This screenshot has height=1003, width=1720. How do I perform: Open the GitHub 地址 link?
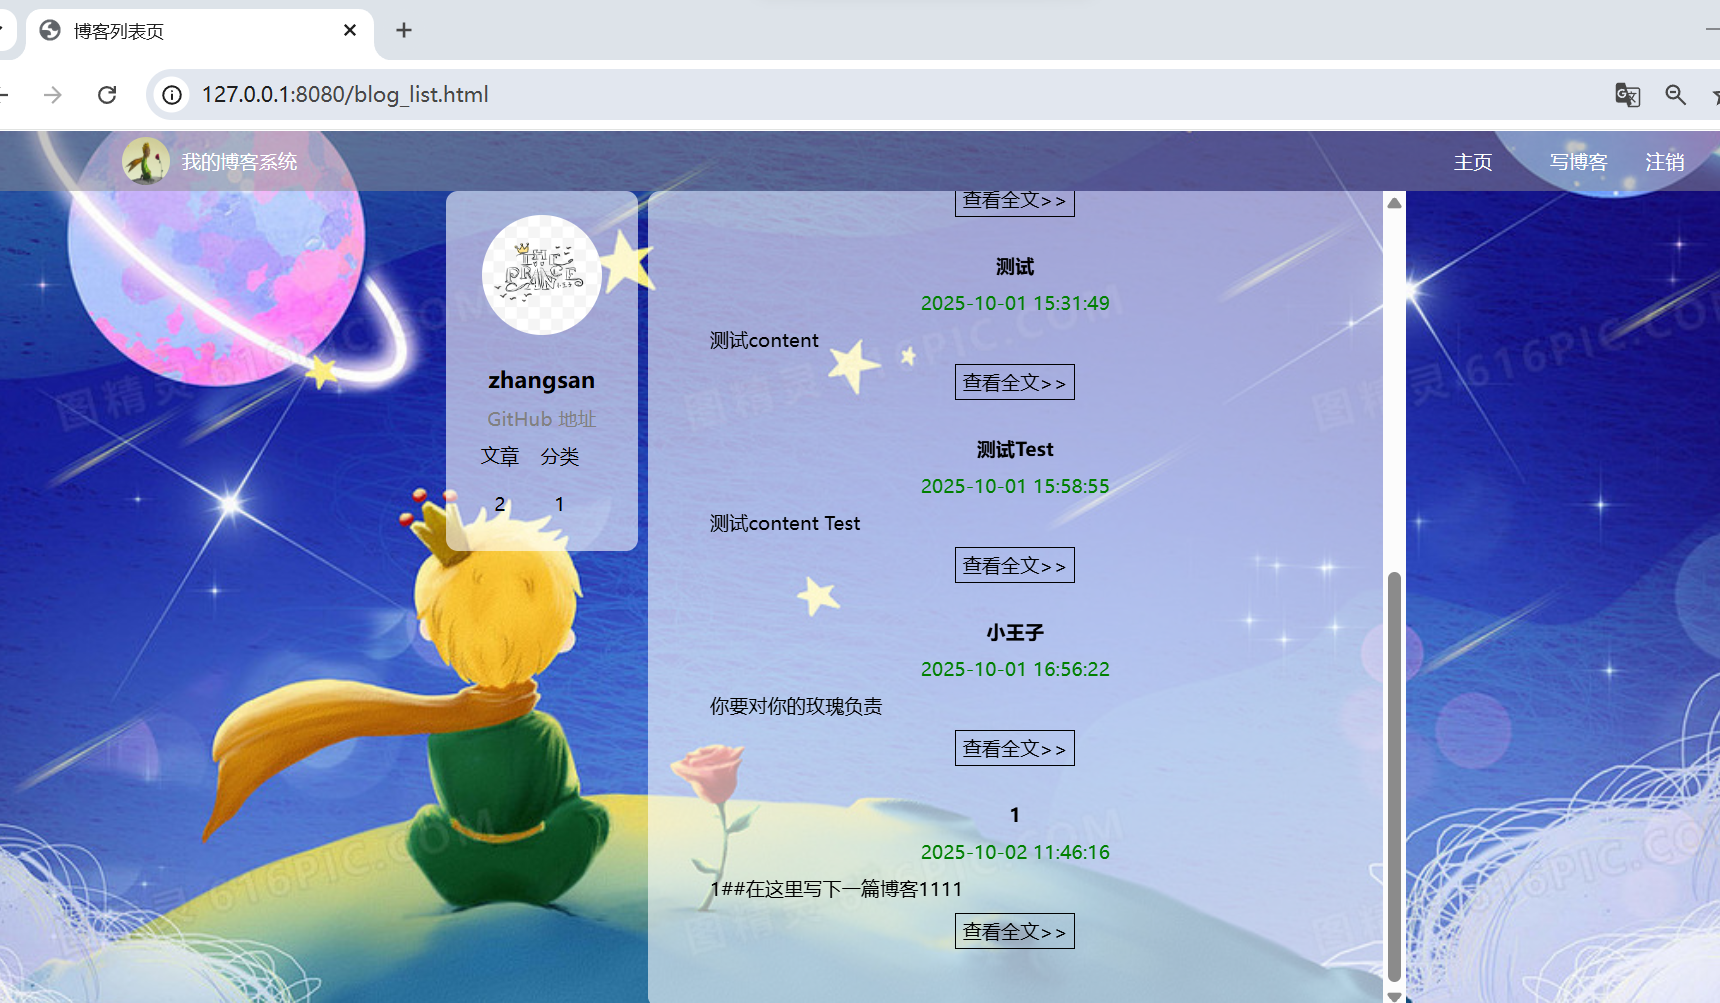(x=542, y=419)
